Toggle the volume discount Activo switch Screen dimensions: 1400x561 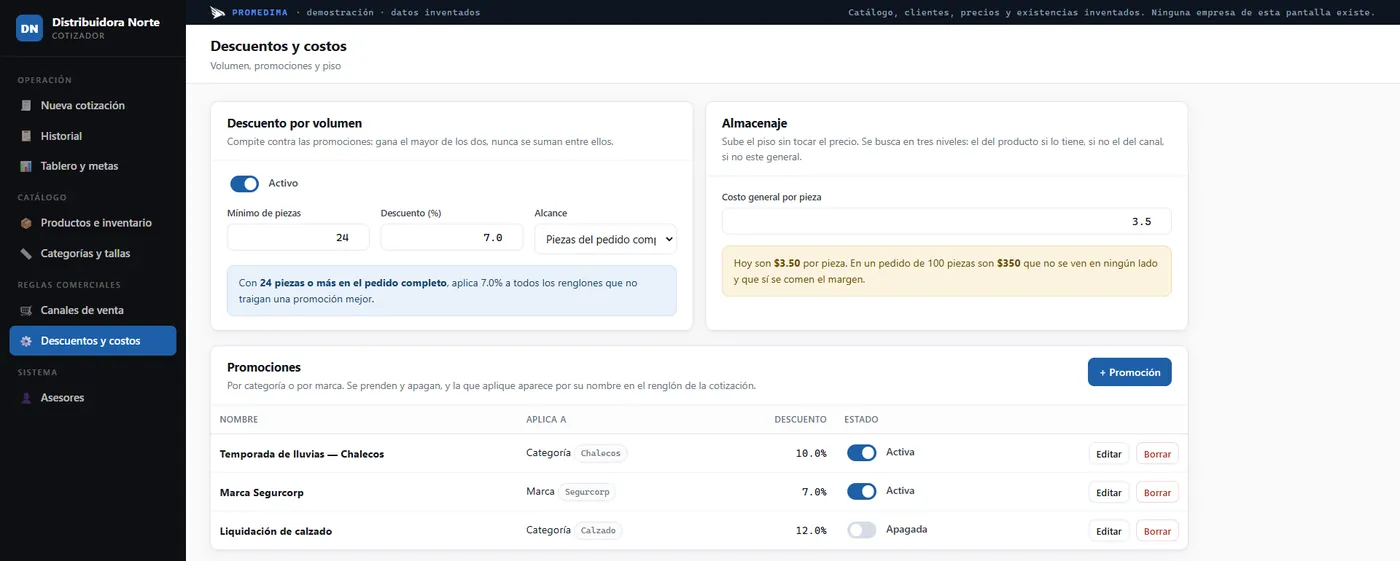pyautogui.click(x=244, y=183)
